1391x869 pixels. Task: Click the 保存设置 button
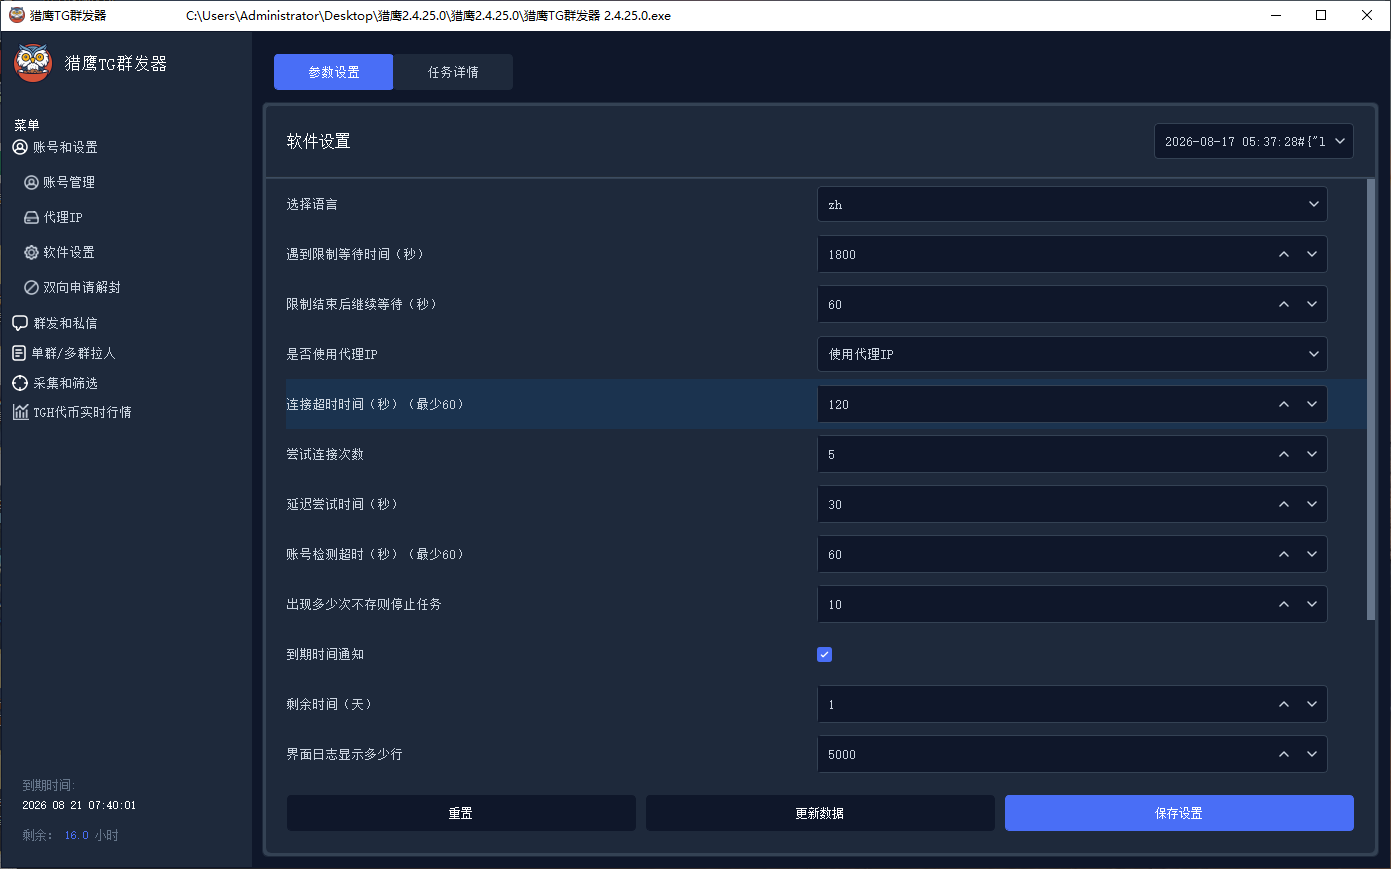1179,813
